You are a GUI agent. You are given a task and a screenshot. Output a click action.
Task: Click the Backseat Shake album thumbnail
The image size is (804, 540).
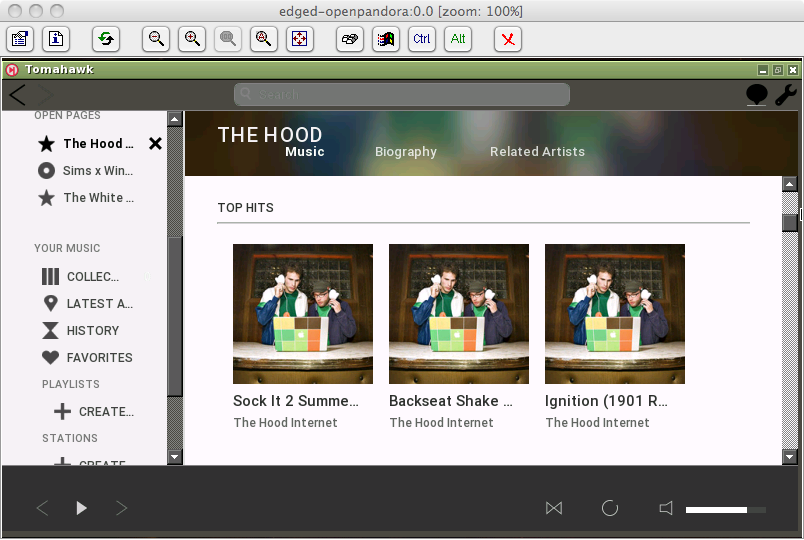[458, 314]
